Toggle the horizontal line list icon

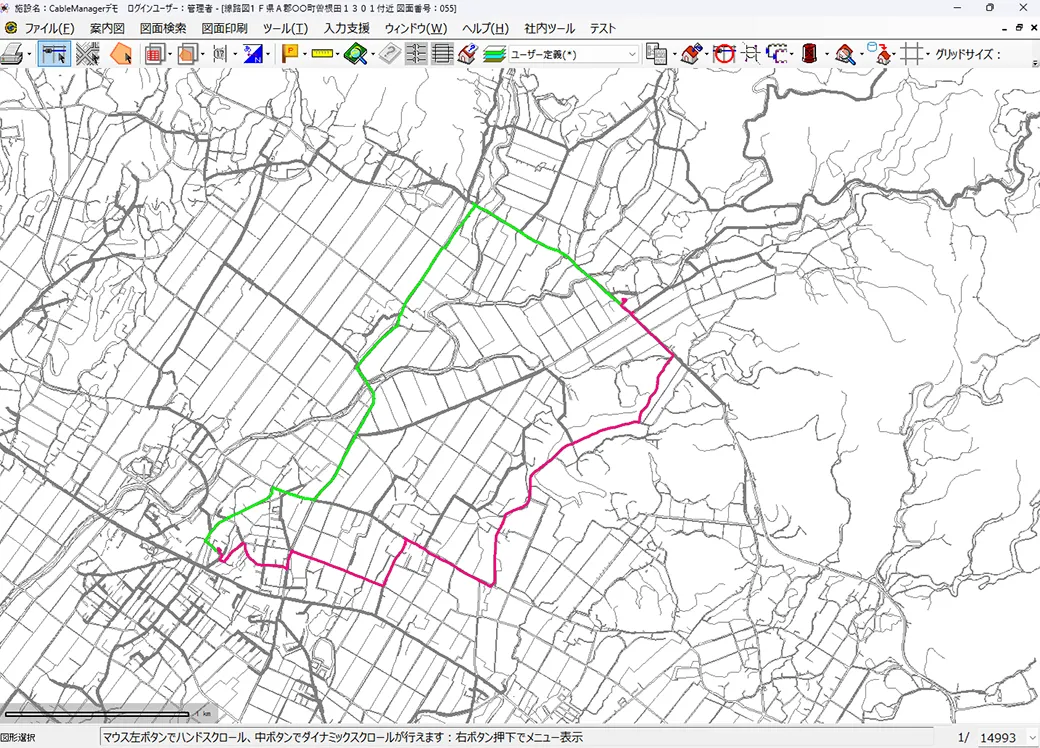coord(442,54)
